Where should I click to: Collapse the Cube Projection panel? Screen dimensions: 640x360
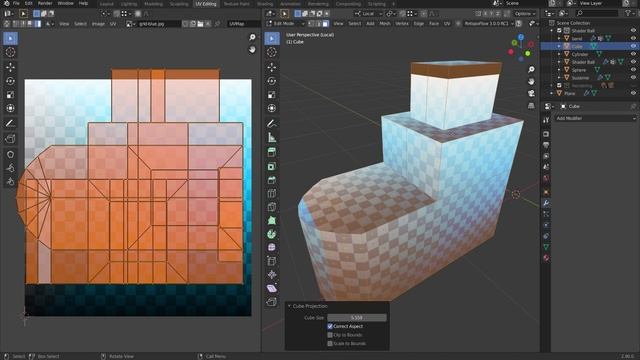[289, 306]
